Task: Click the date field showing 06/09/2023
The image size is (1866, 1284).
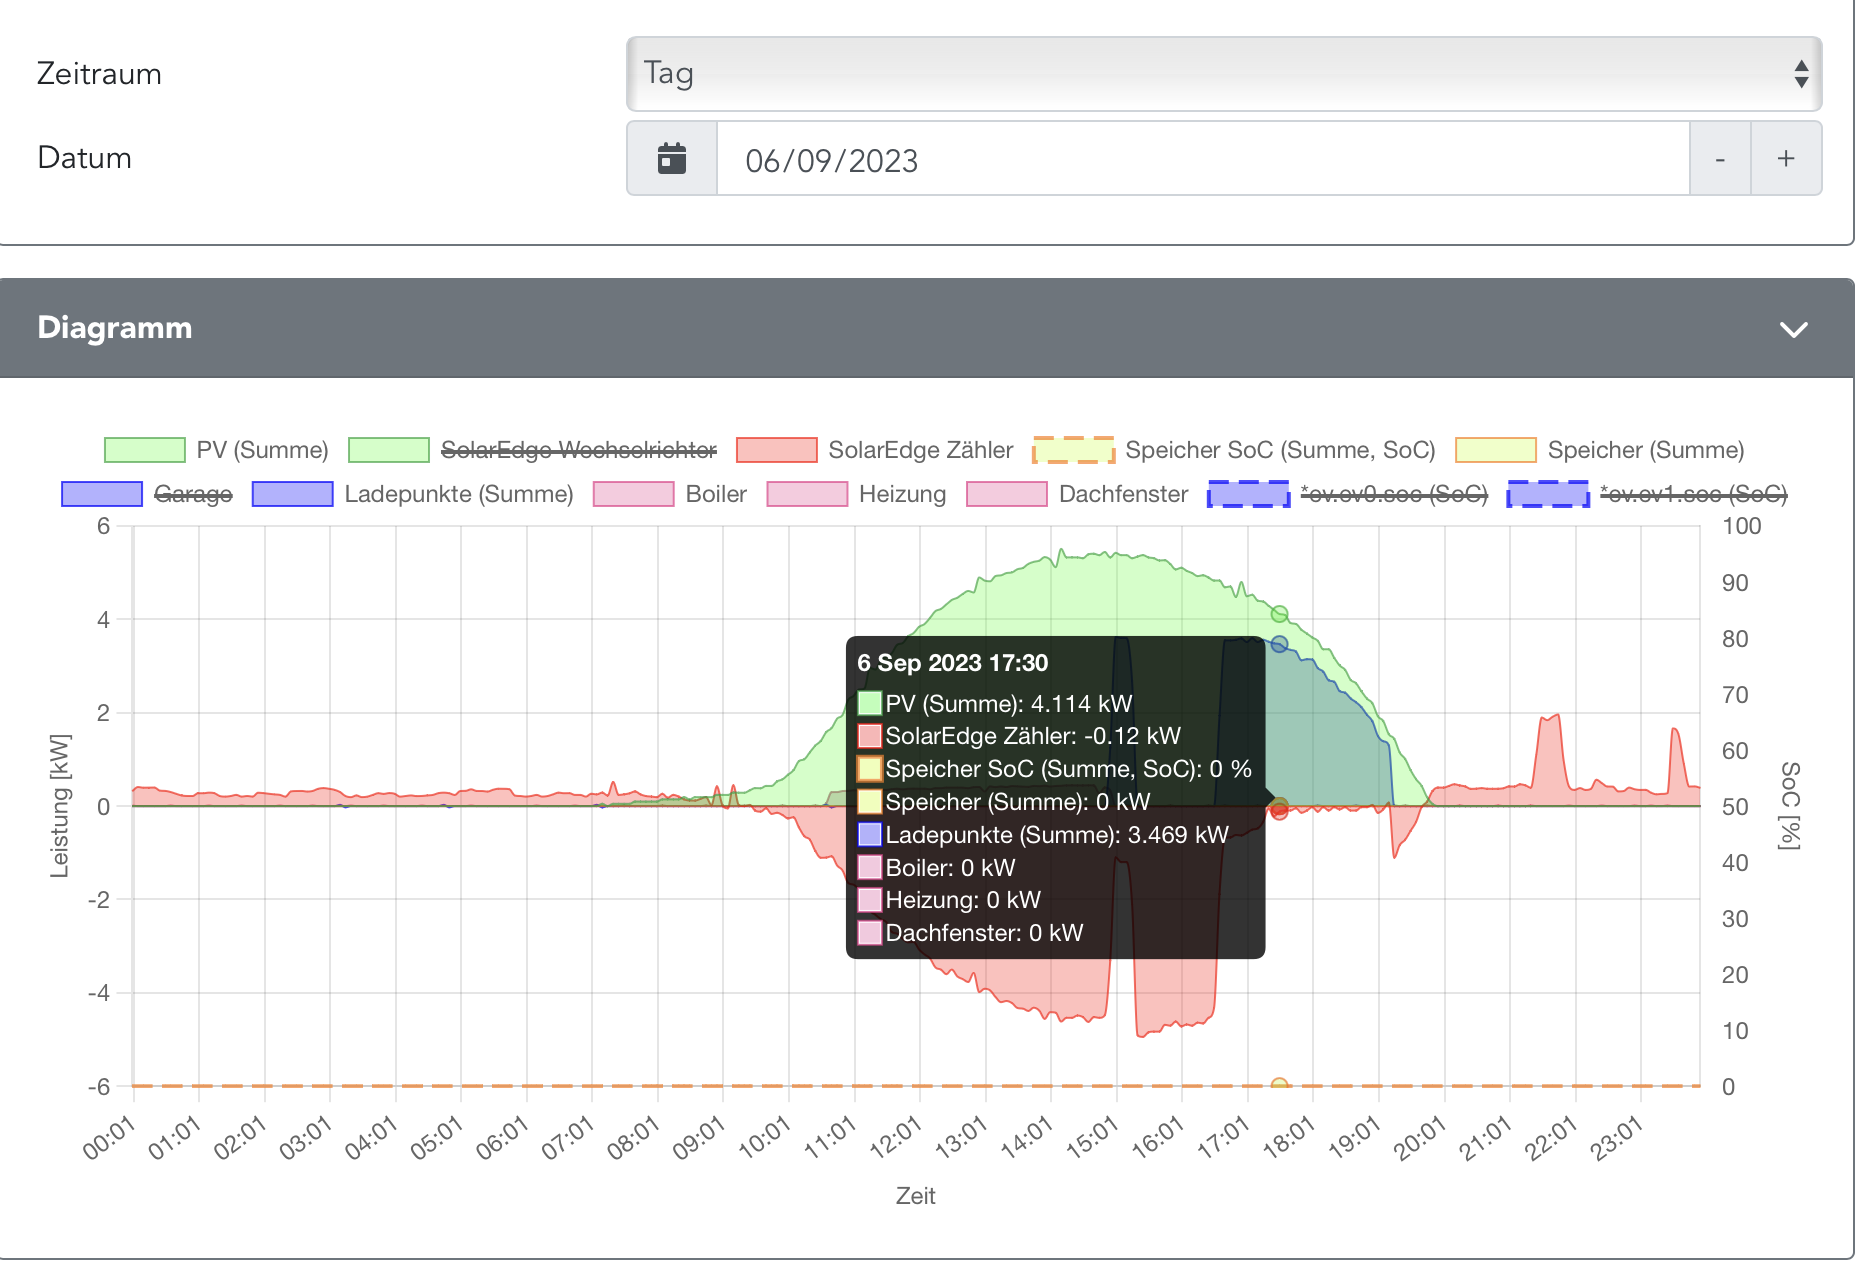Action: click(1202, 160)
